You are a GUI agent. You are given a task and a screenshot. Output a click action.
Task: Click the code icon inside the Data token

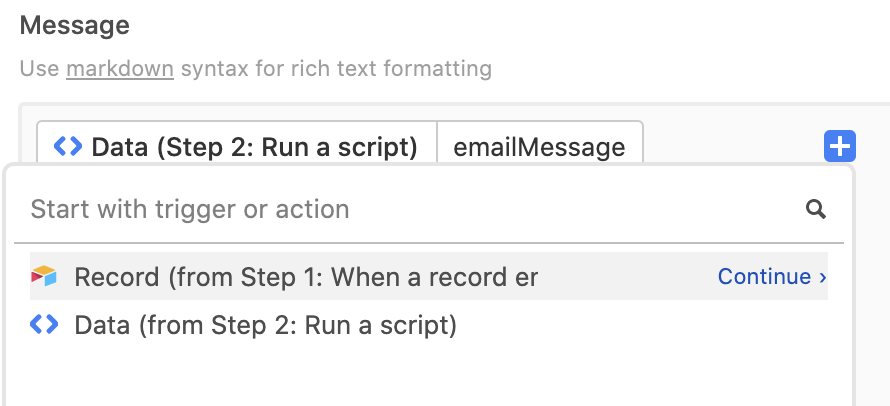[x=68, y=147]
